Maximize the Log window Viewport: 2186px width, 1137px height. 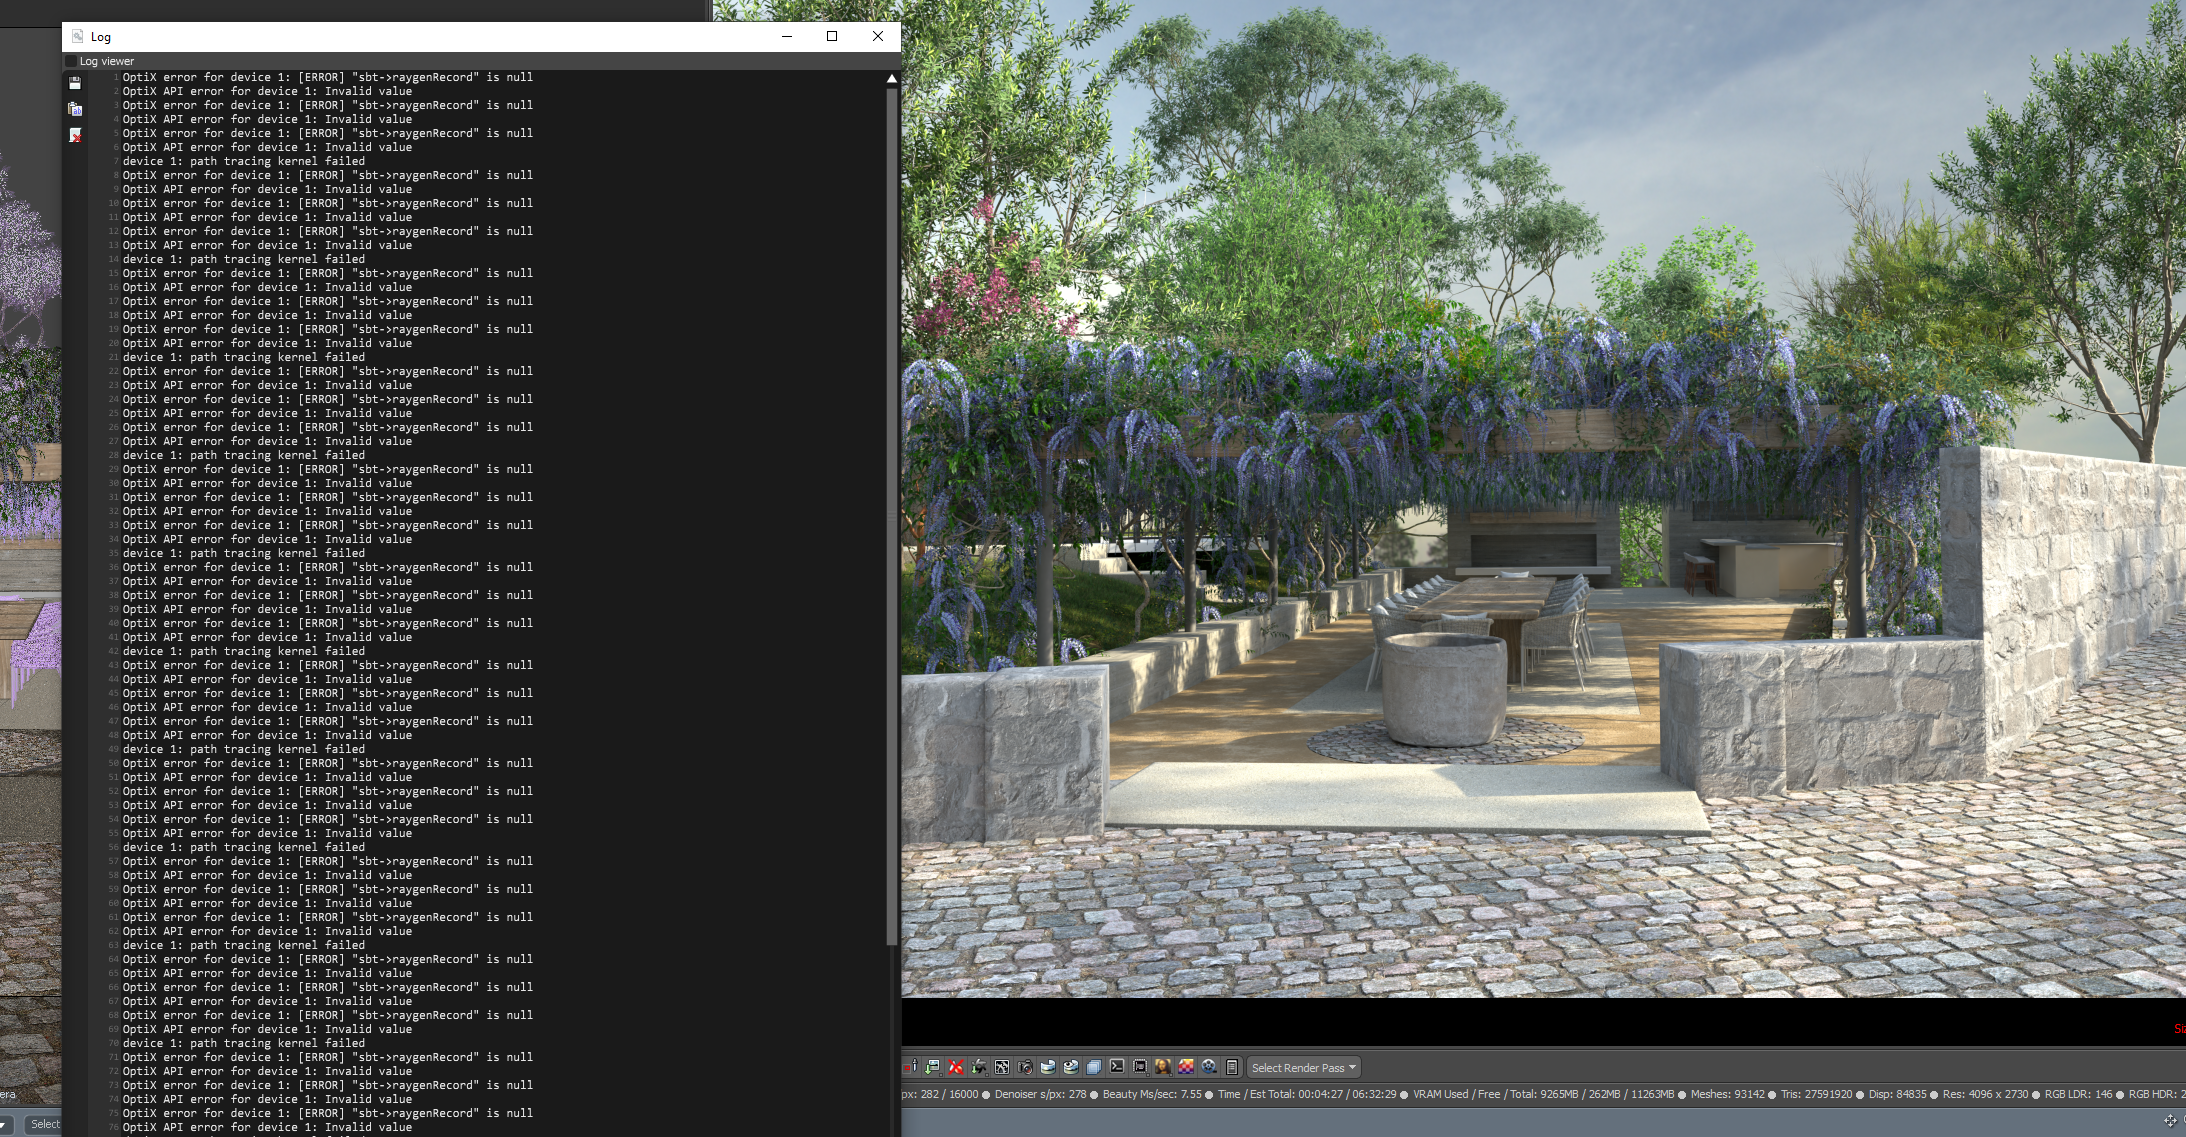832,36
